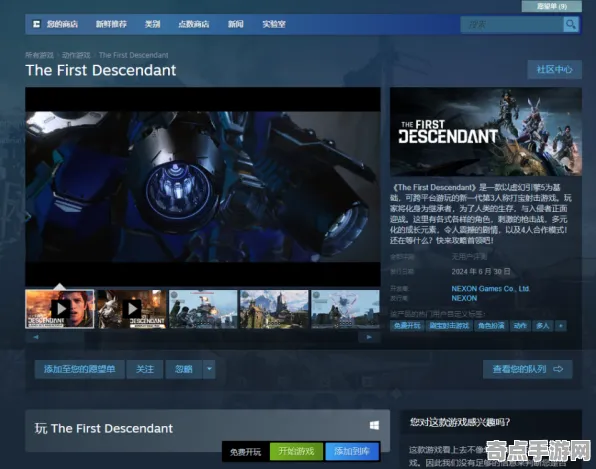
Task: Expand the dropdown arrow next to 忽略
Action: [209, 369]
